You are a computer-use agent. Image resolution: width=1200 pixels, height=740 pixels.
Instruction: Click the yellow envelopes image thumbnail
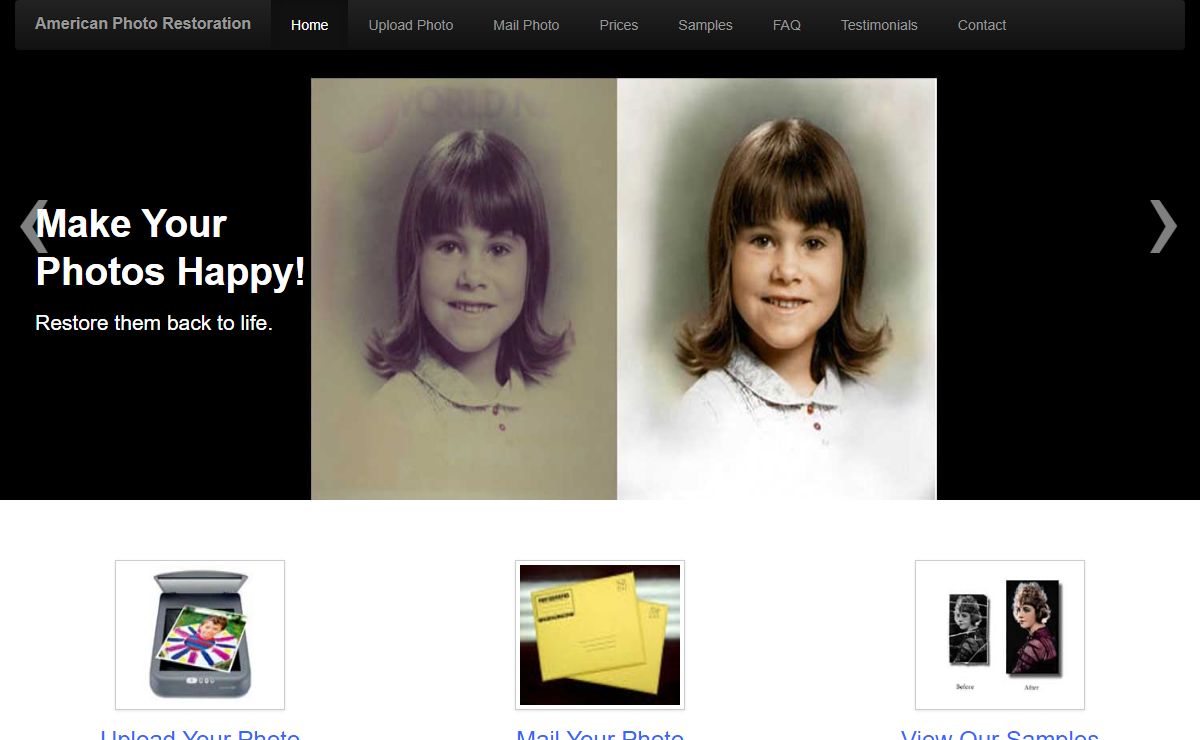600,635
